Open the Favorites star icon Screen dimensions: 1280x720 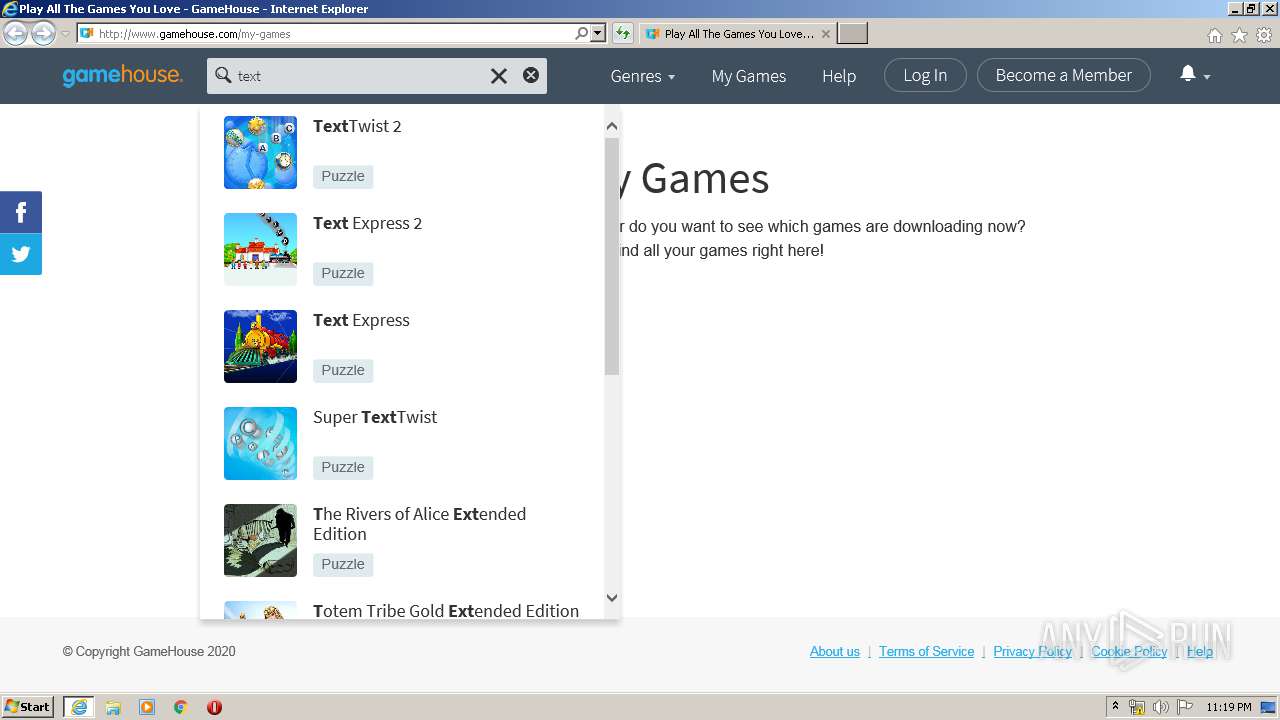(1239, 35)
